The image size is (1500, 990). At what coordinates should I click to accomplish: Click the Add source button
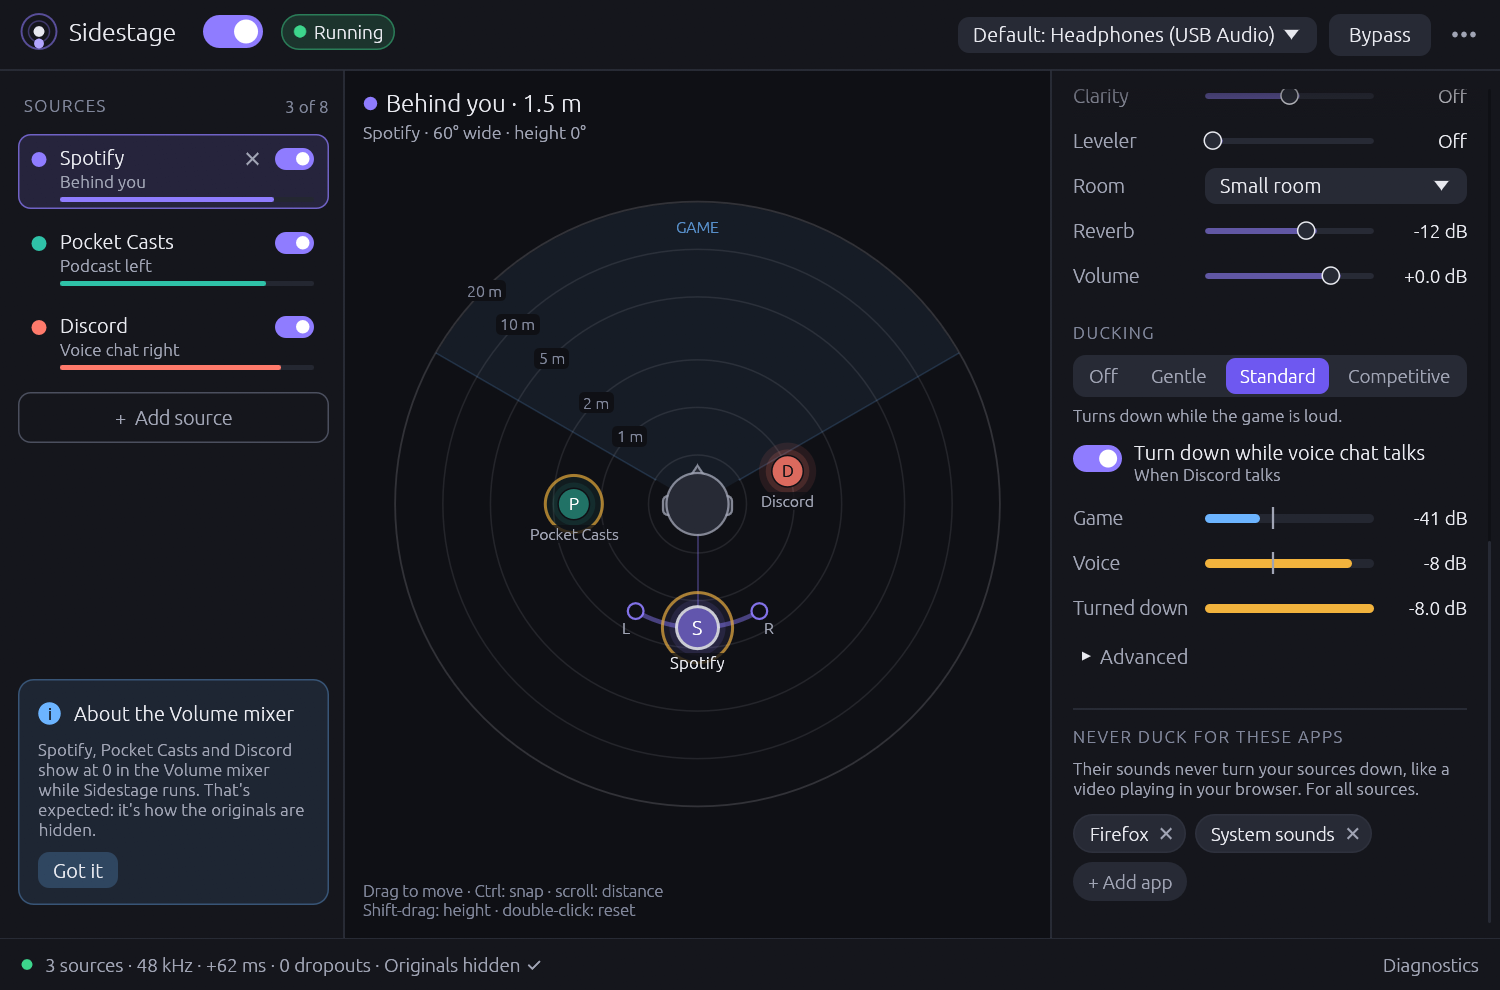(173, 418)
